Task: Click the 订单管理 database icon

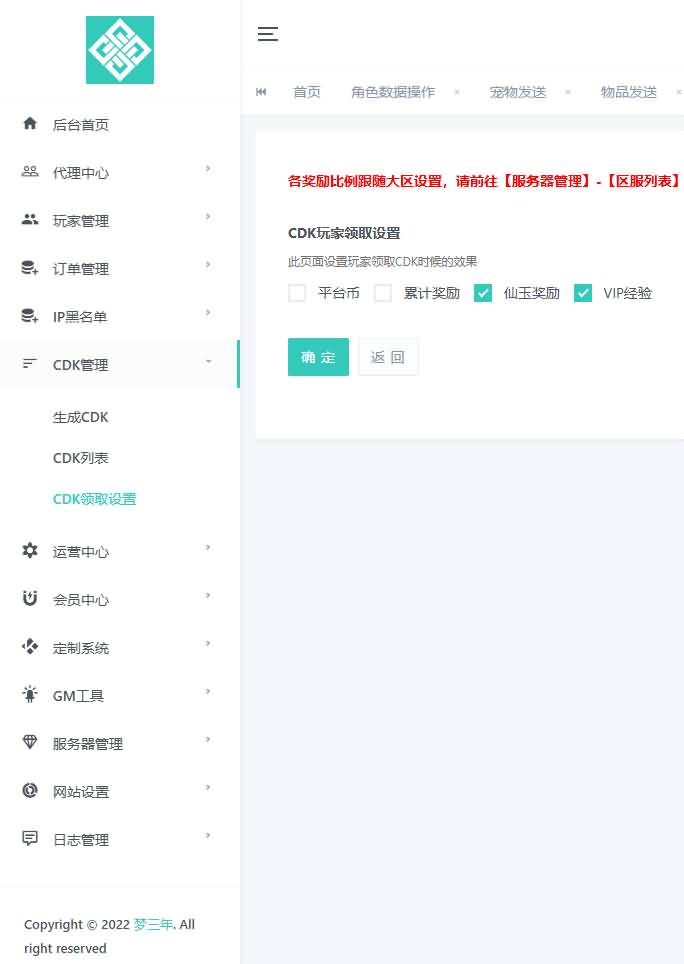Action: (29, 267)
